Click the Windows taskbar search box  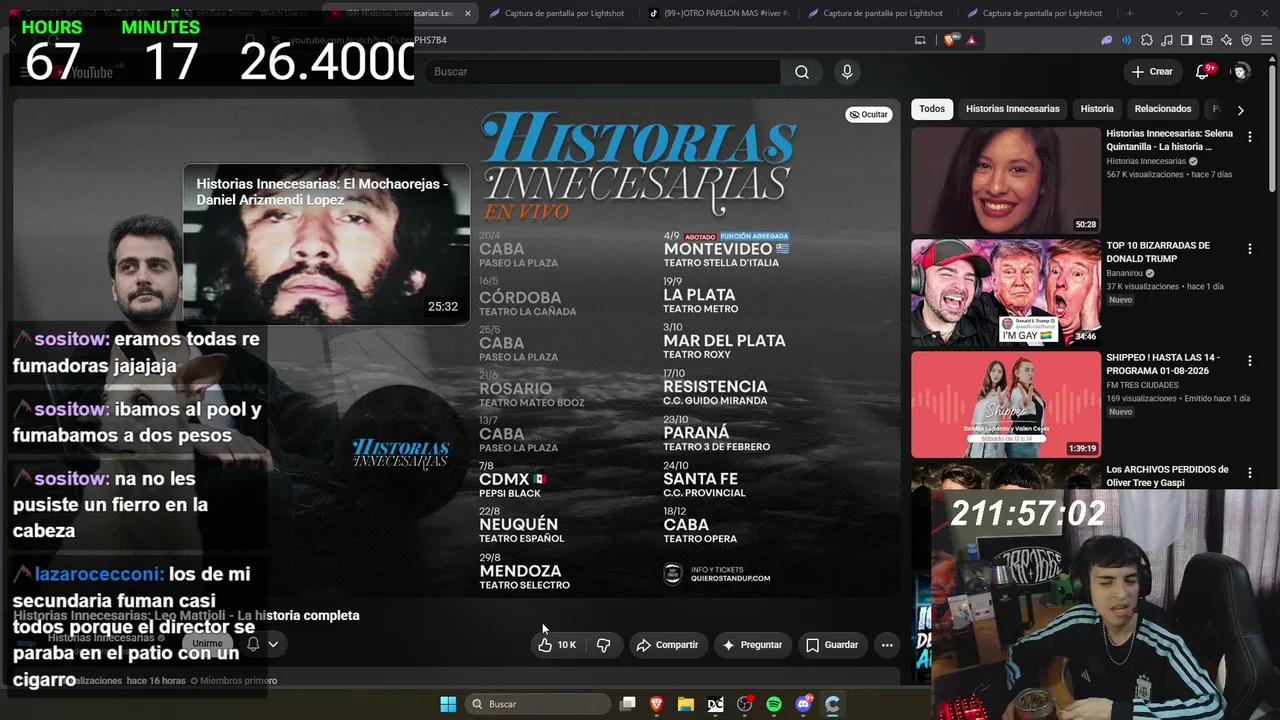pos(538,704)
